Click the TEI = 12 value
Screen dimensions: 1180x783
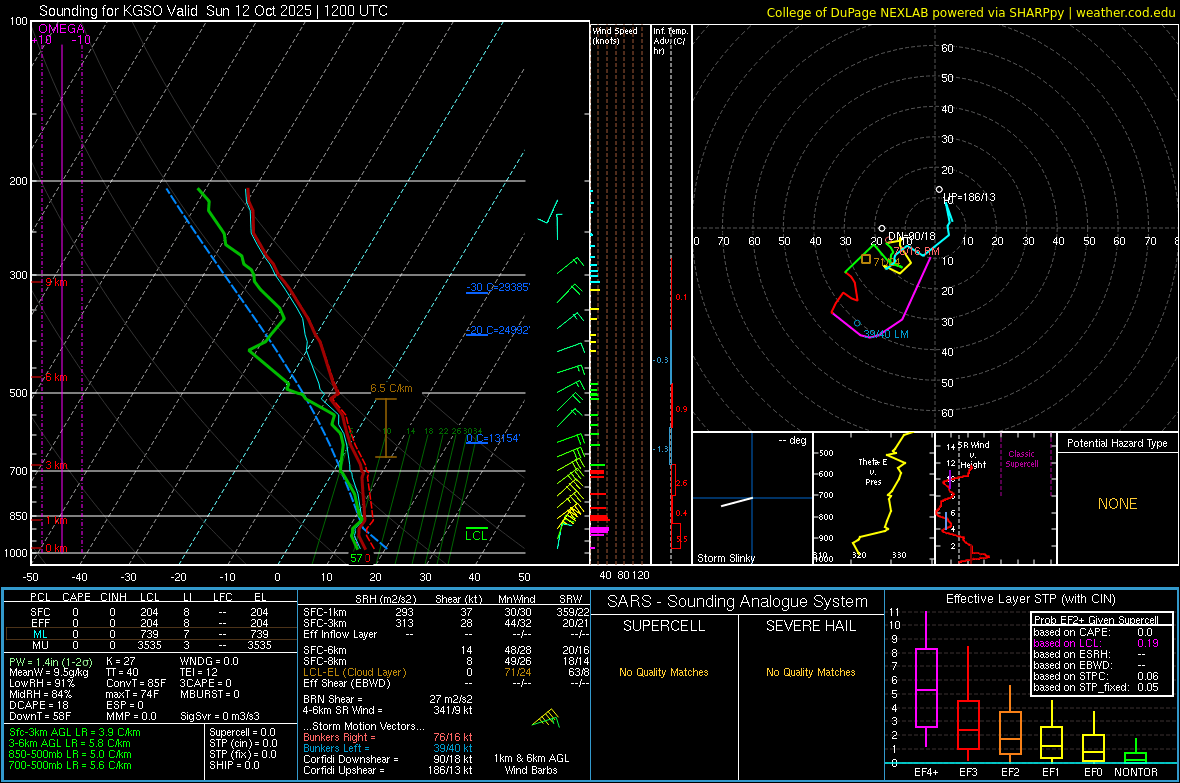(199, 672)
